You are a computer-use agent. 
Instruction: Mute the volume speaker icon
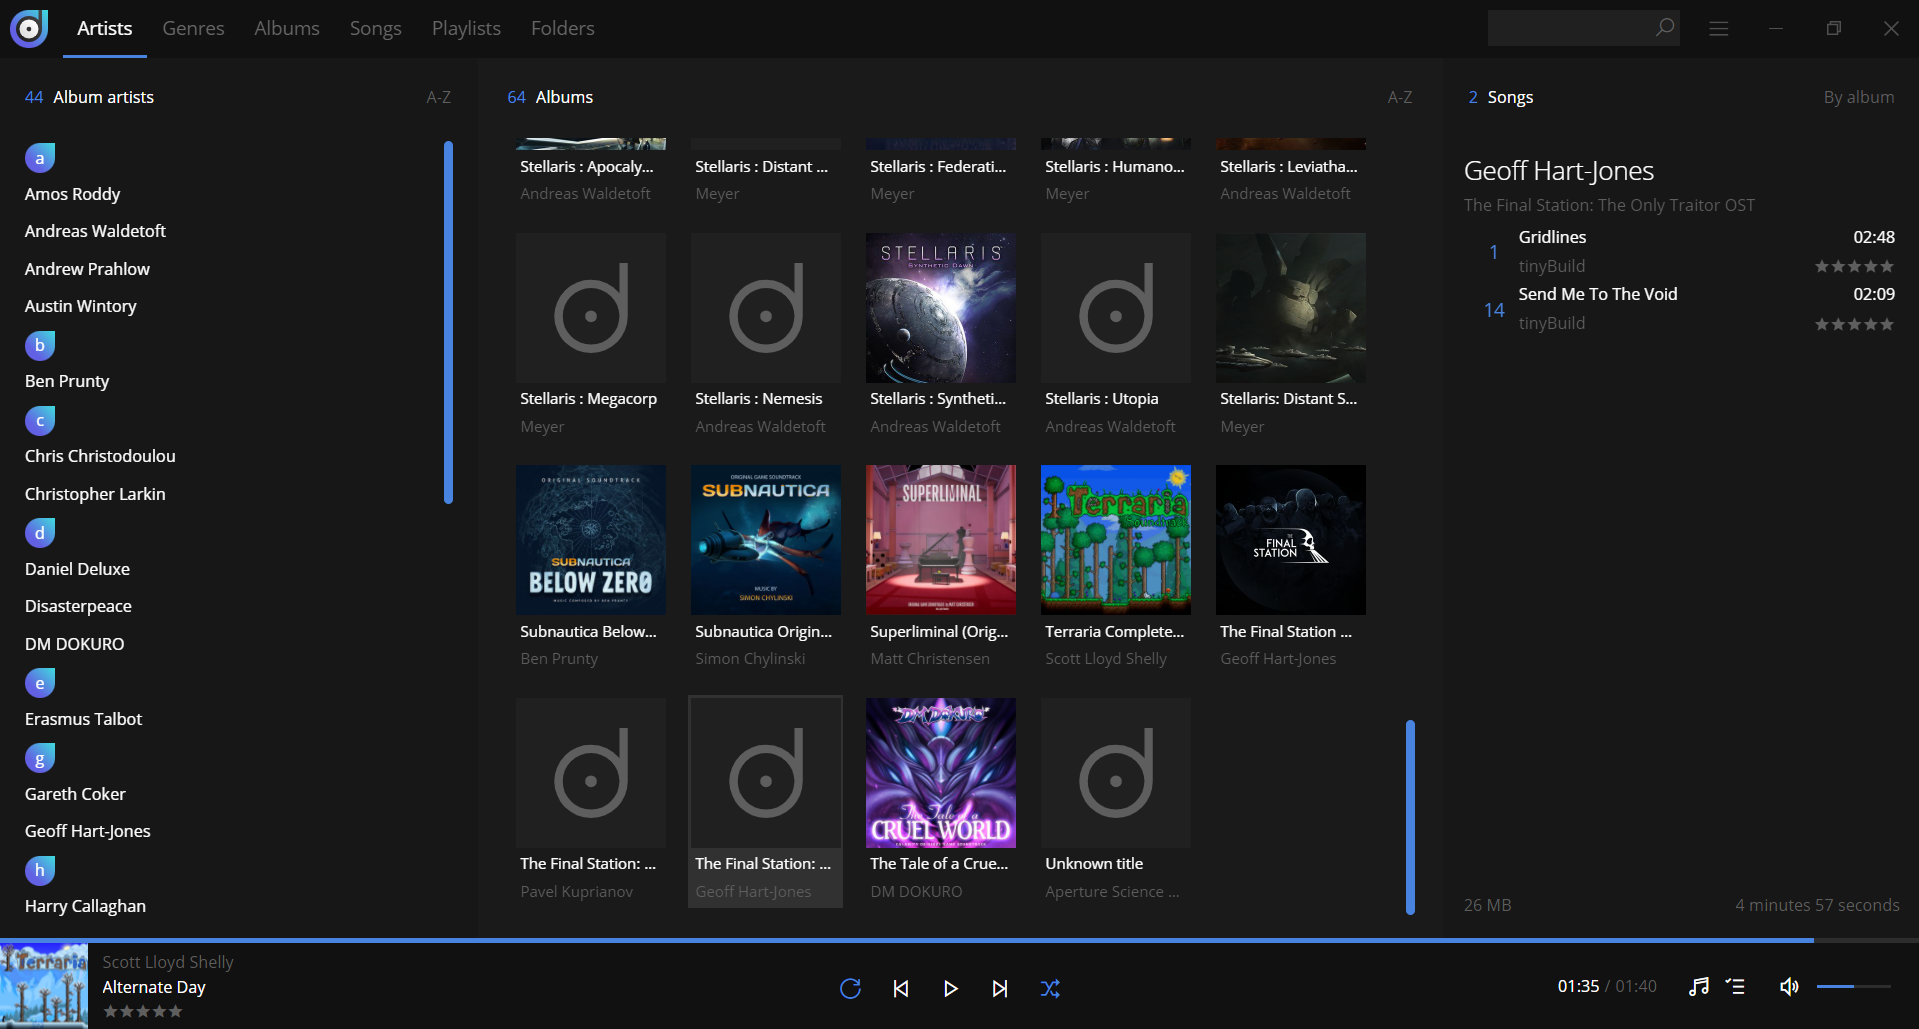tap(1789, 987)
